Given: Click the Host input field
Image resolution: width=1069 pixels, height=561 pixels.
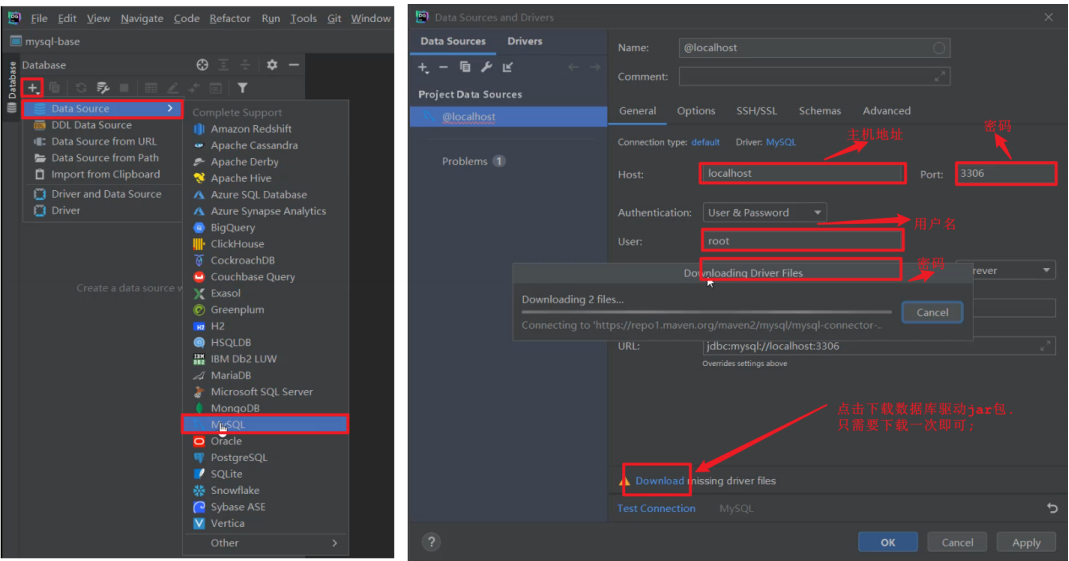Looking at the screenshot, I should (802, 173).
